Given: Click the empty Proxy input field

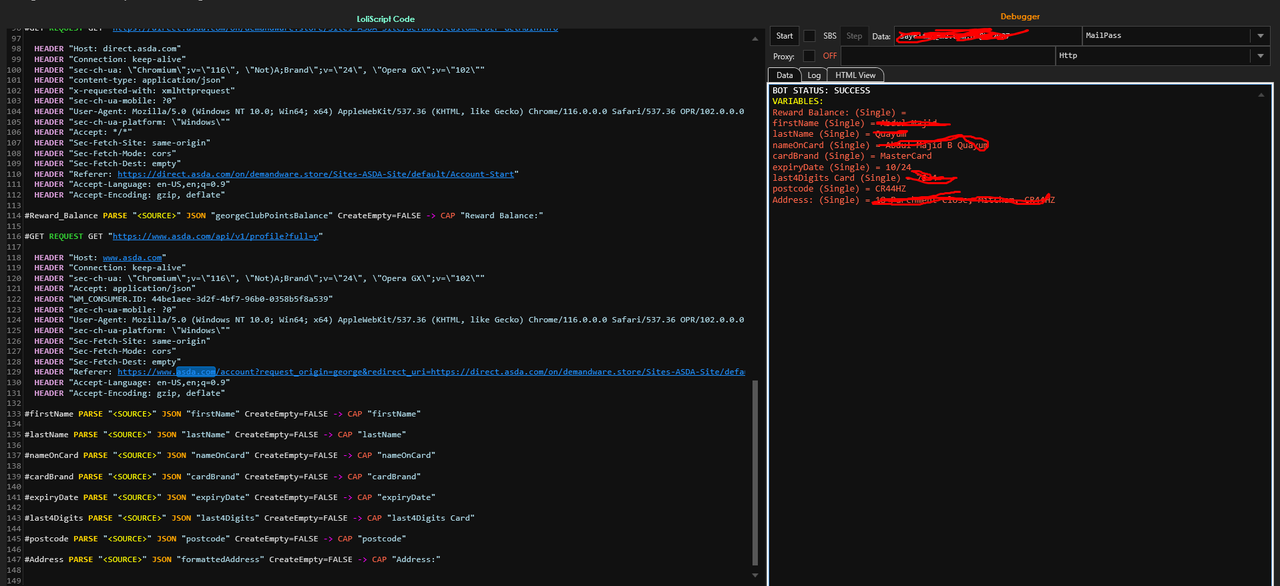Looking at the screenshot, I should click(x=947, y=56).
